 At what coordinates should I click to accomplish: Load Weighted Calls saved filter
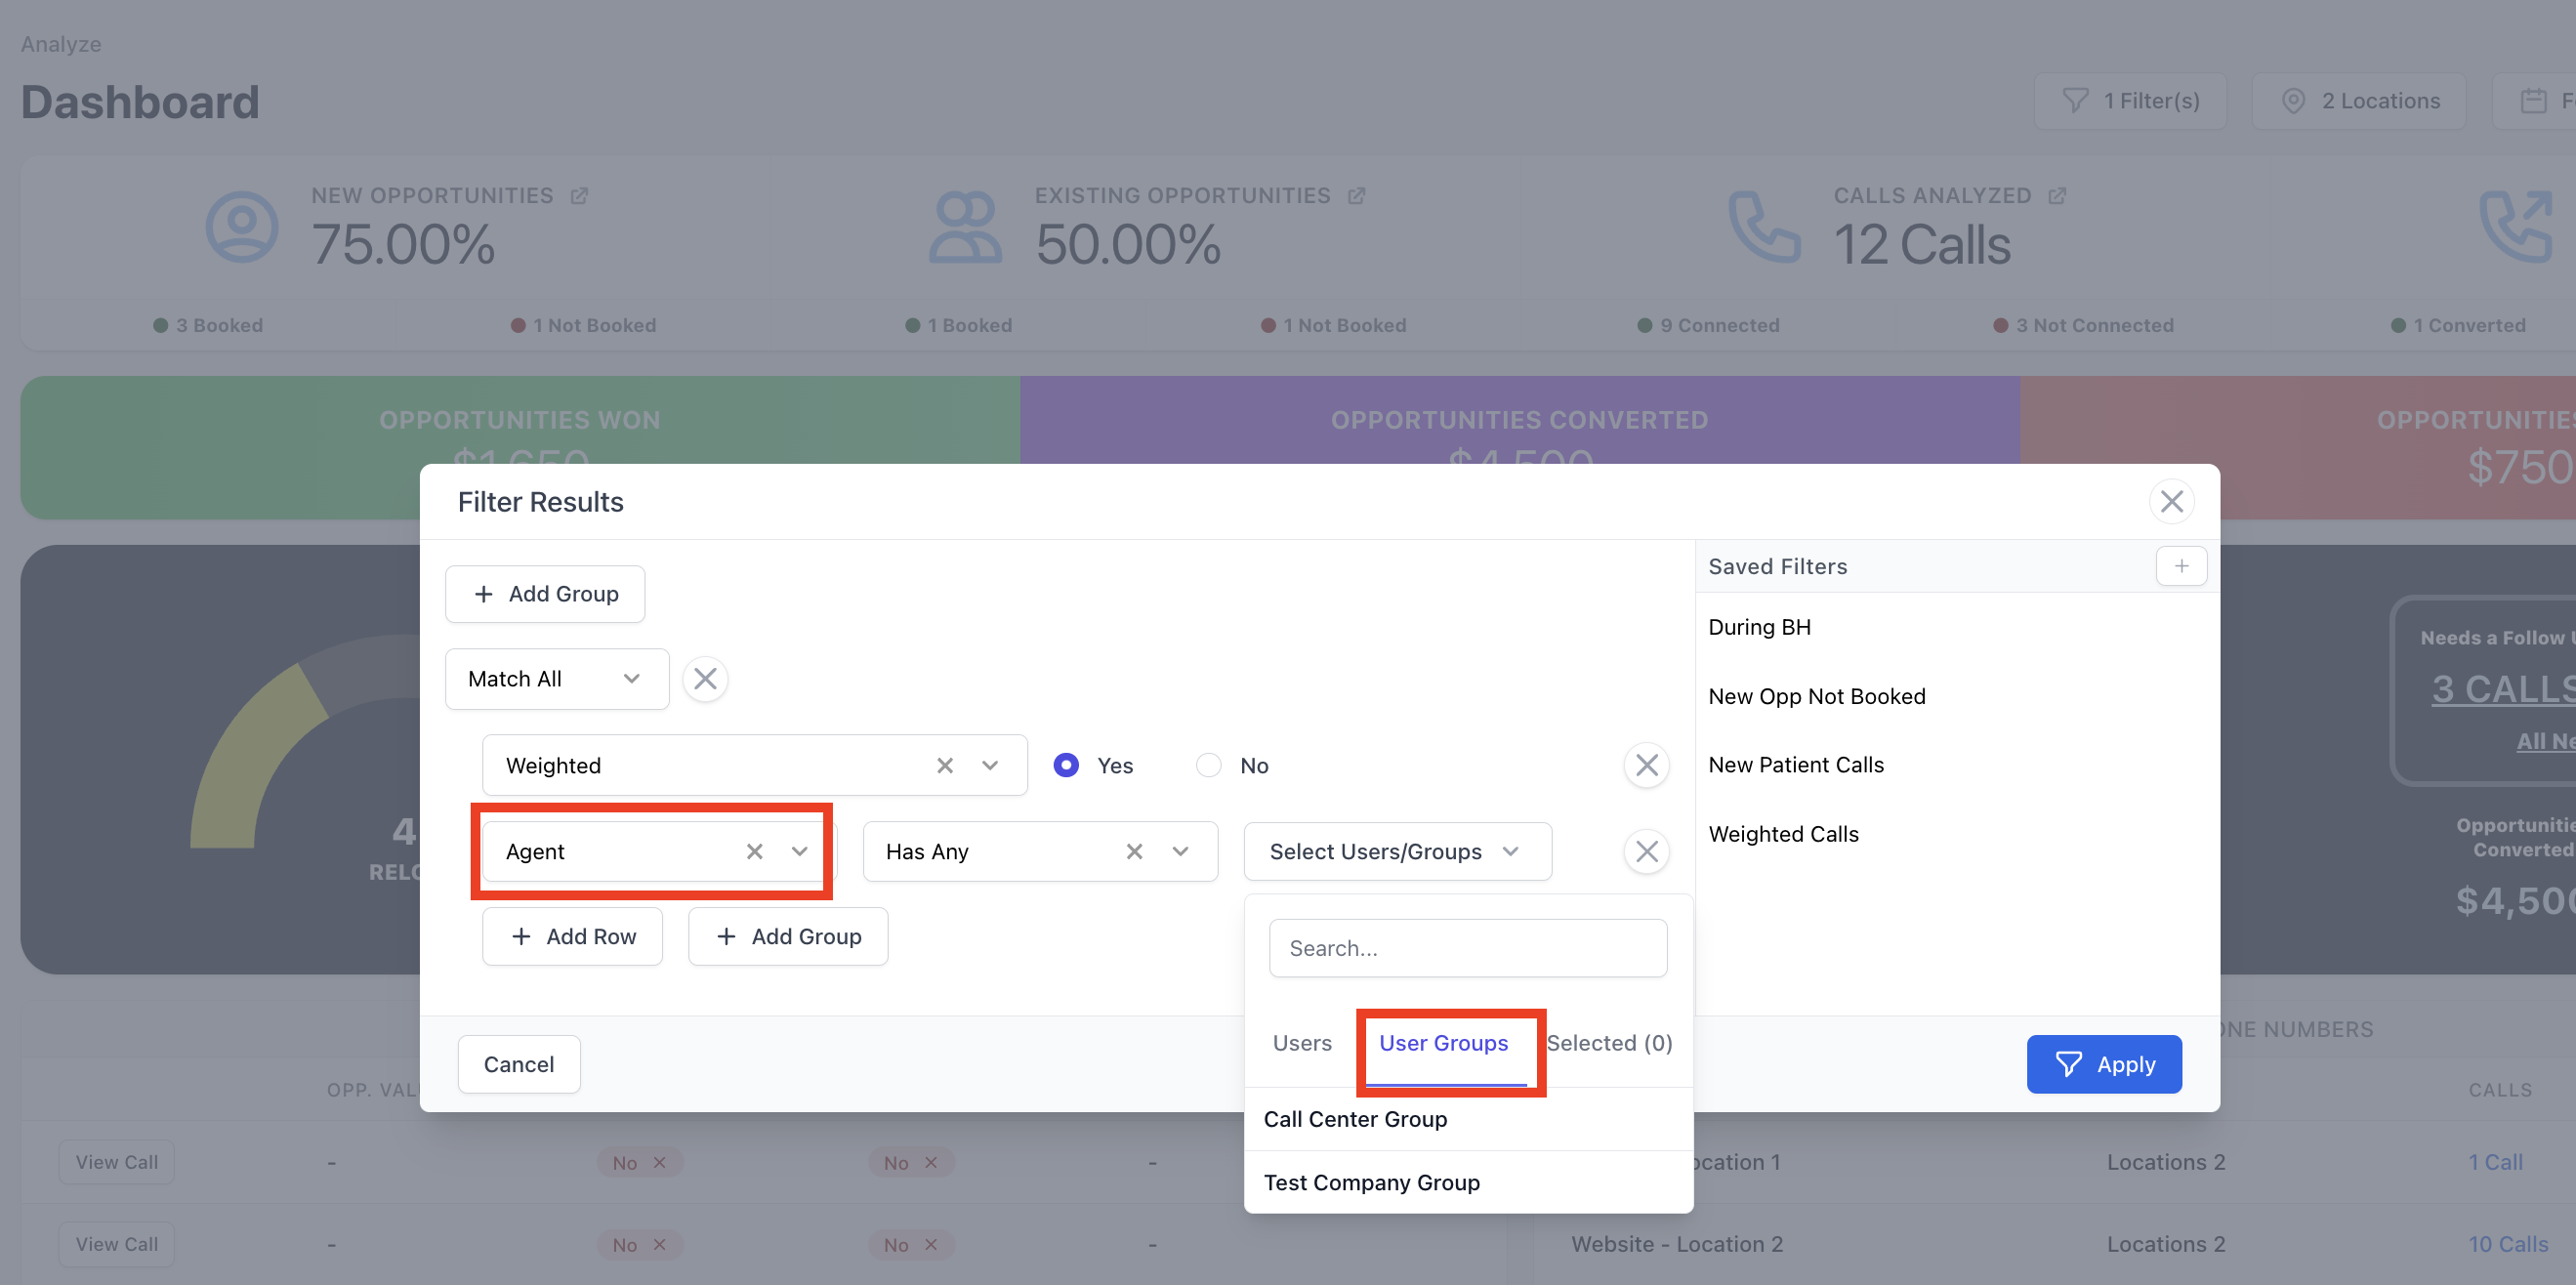point(1783,834)
